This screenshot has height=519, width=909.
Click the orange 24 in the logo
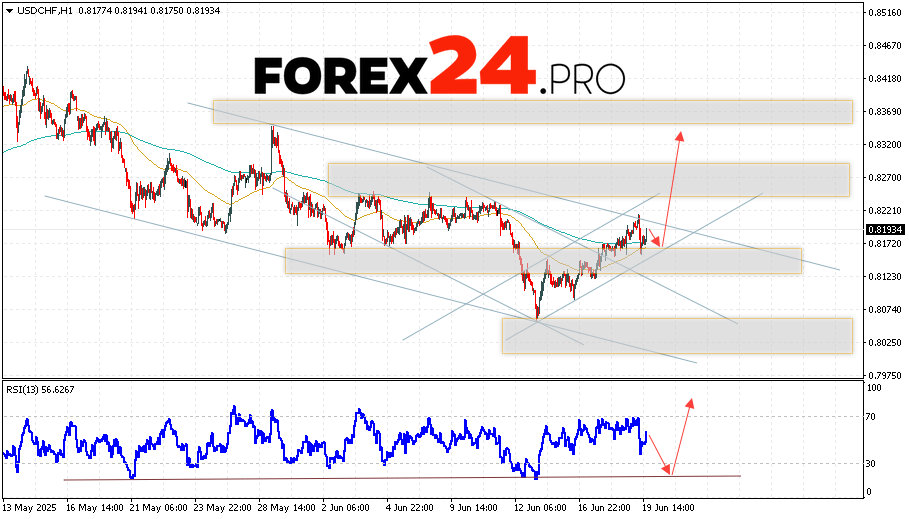[x=484, y=66]
